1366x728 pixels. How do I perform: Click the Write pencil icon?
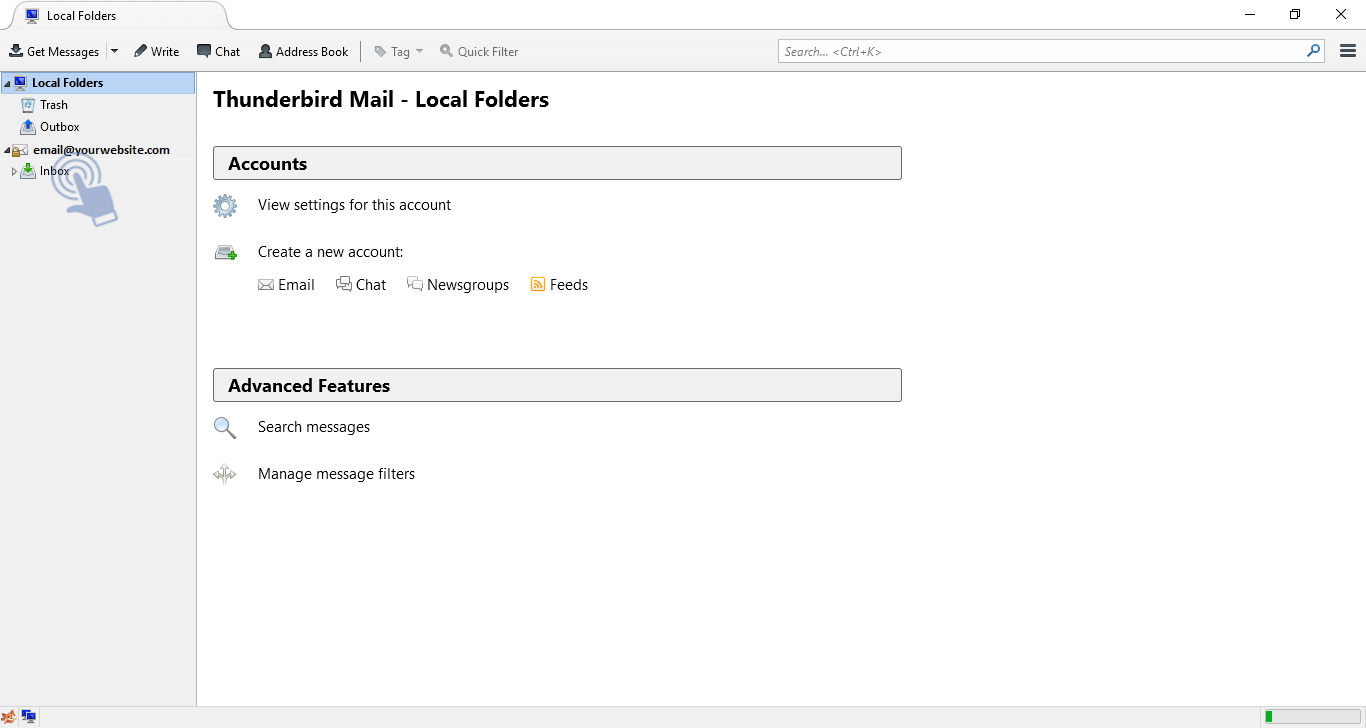[141, 51]
